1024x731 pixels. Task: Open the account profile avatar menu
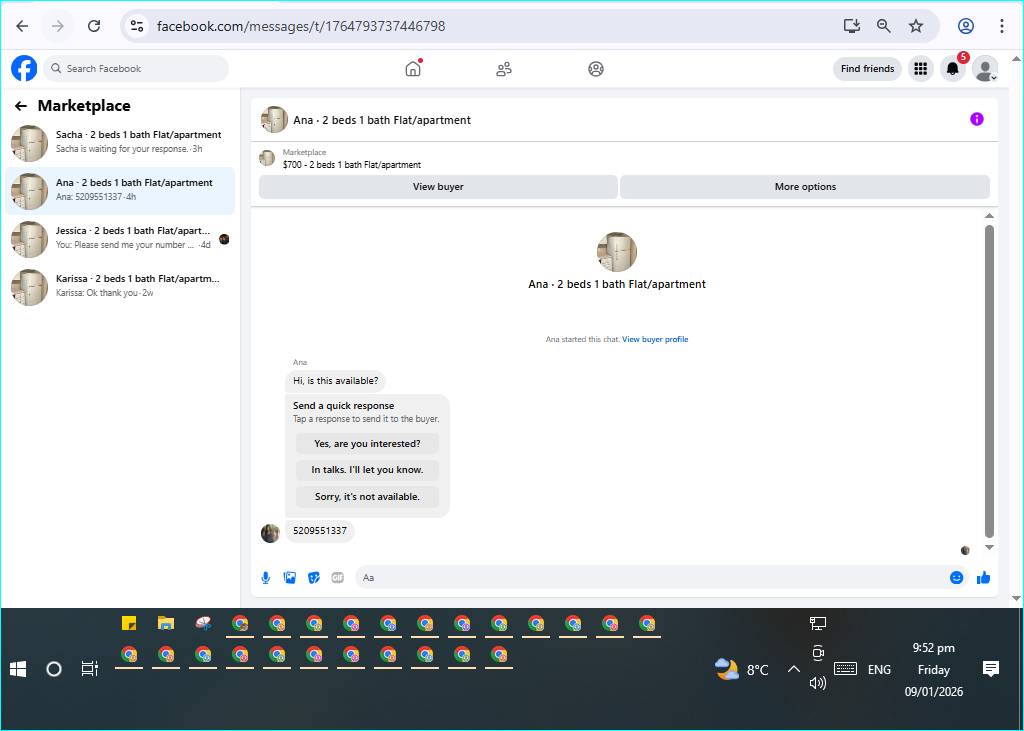pos(985,69)
